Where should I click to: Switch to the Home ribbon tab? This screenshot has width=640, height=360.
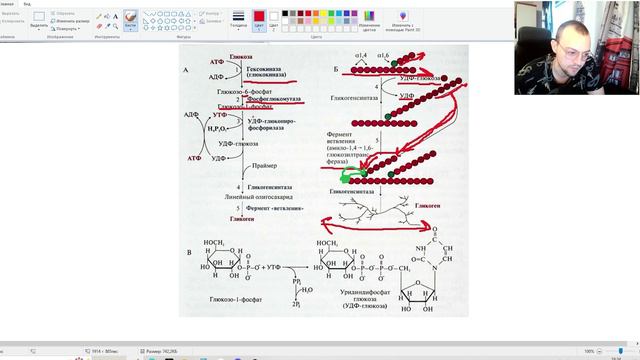7,4
